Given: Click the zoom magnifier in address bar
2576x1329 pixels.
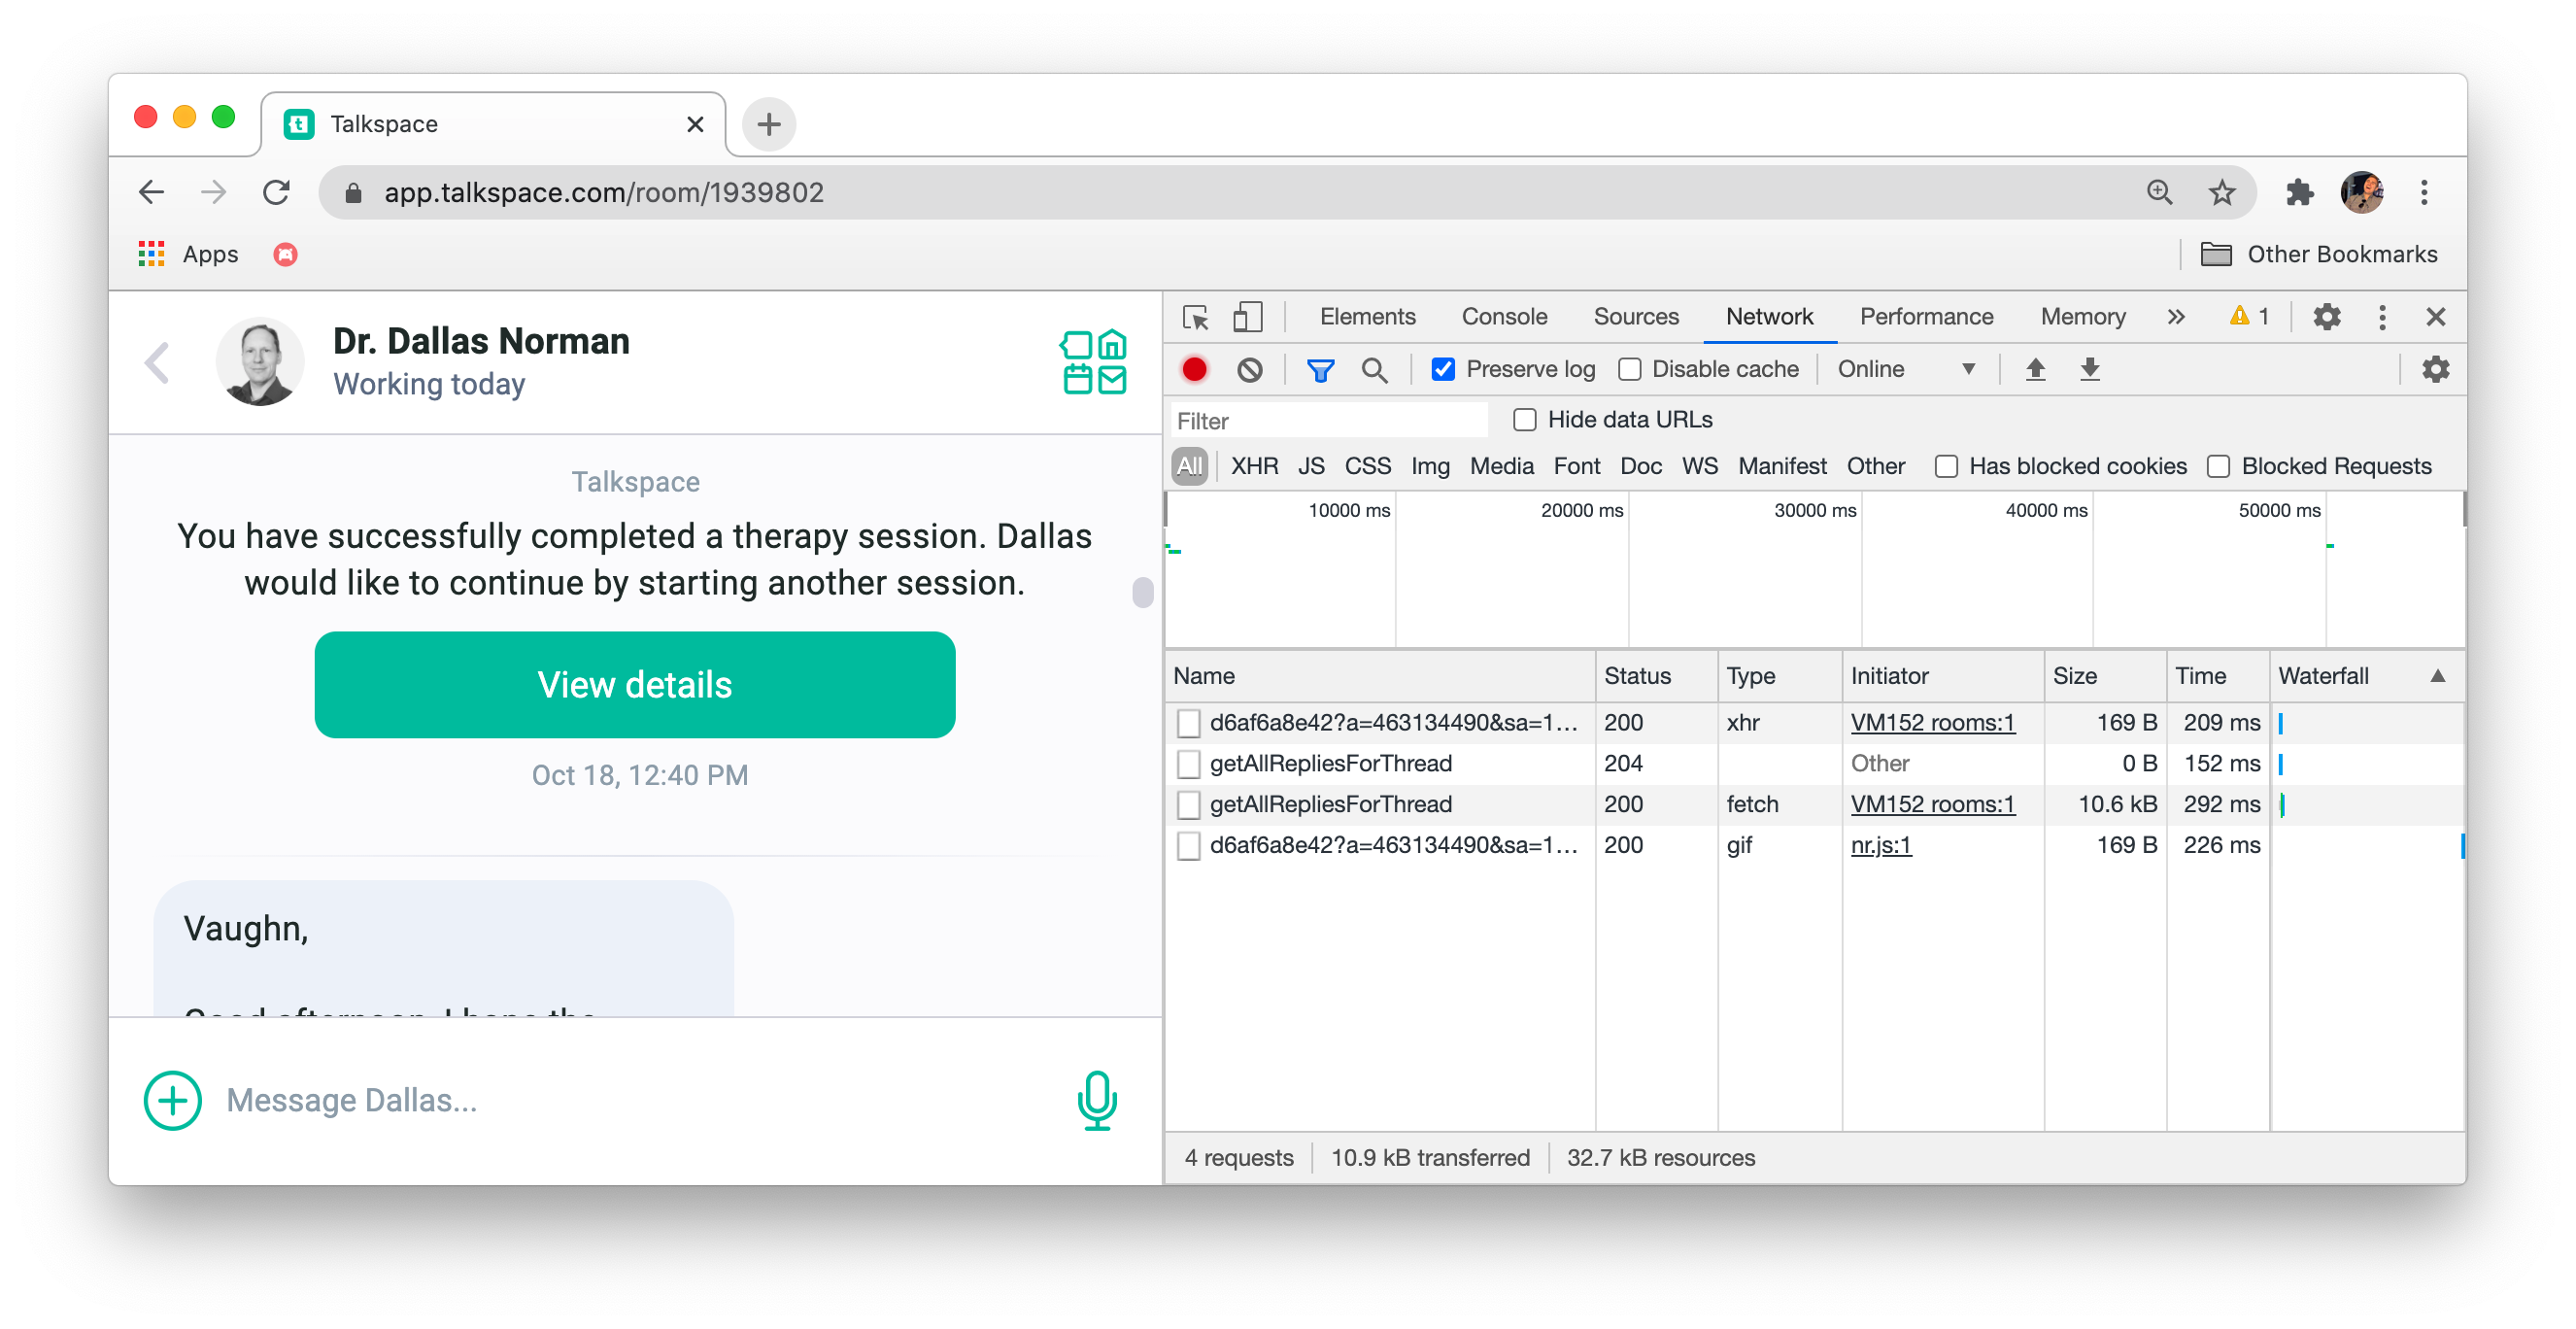Looking at the screenshot, I should coord(2159,192).
